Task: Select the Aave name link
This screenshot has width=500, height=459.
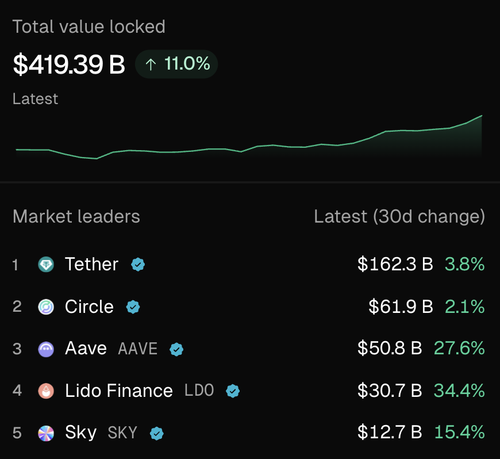Action: click(x=86, y=348)
